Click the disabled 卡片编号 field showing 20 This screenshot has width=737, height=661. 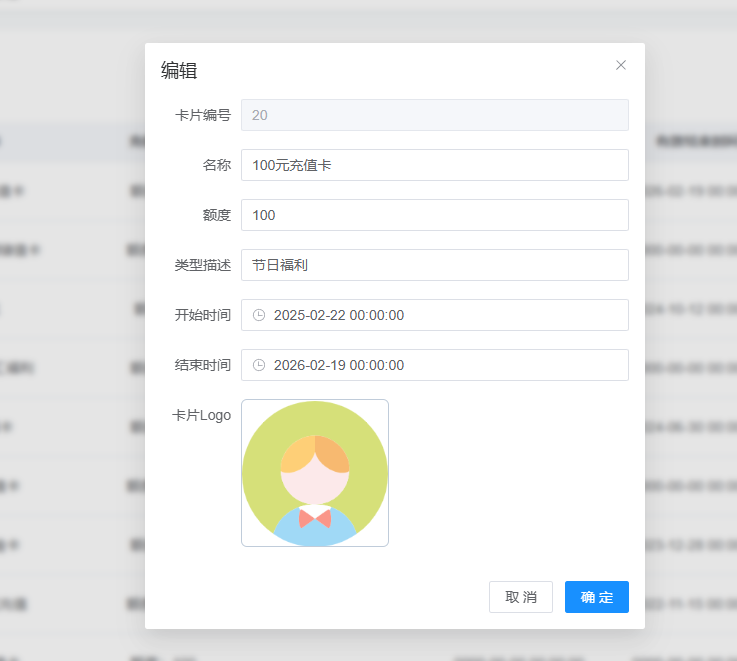tap(434, 115)
